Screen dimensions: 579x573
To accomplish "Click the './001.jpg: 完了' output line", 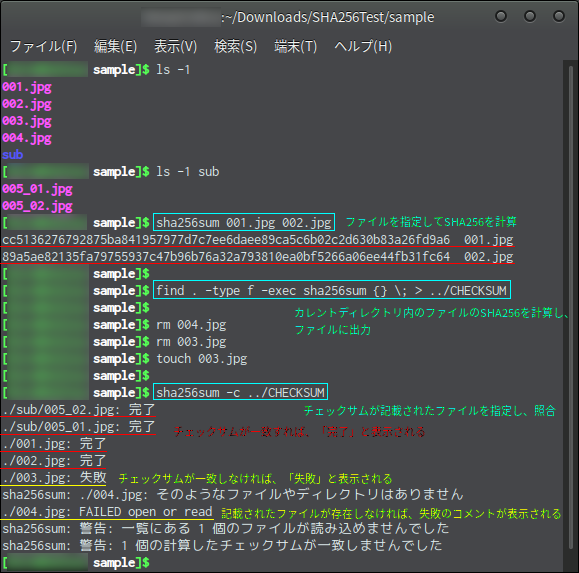I will [x=54, y=444].
